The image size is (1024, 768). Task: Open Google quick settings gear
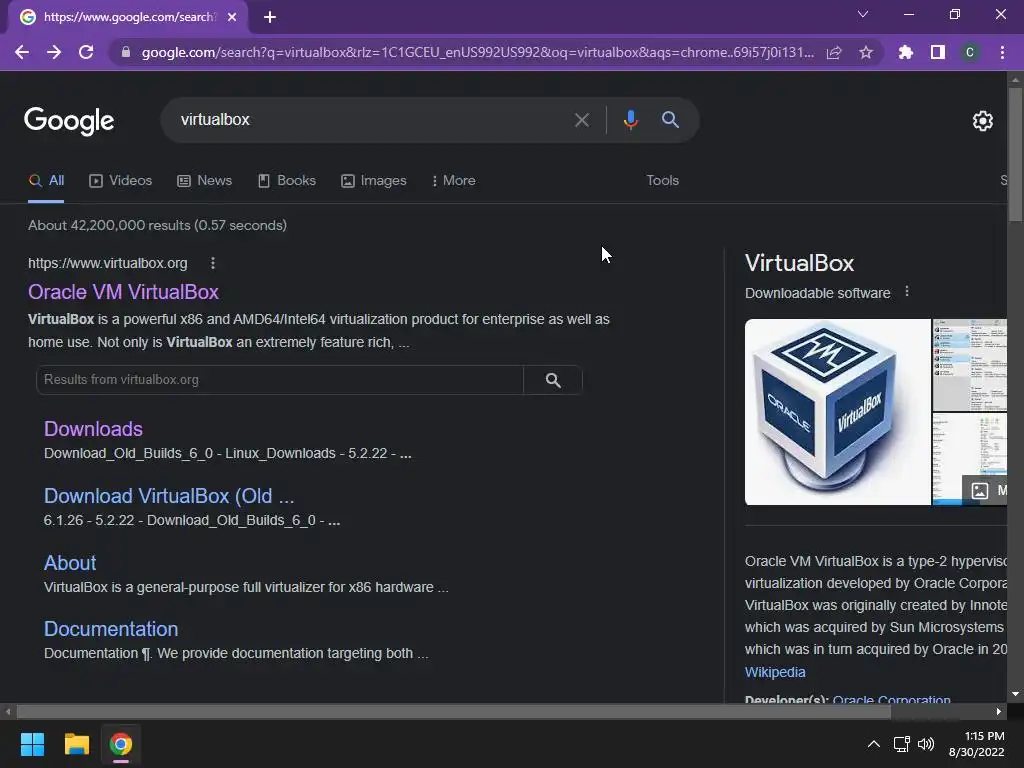click(983, 121)
